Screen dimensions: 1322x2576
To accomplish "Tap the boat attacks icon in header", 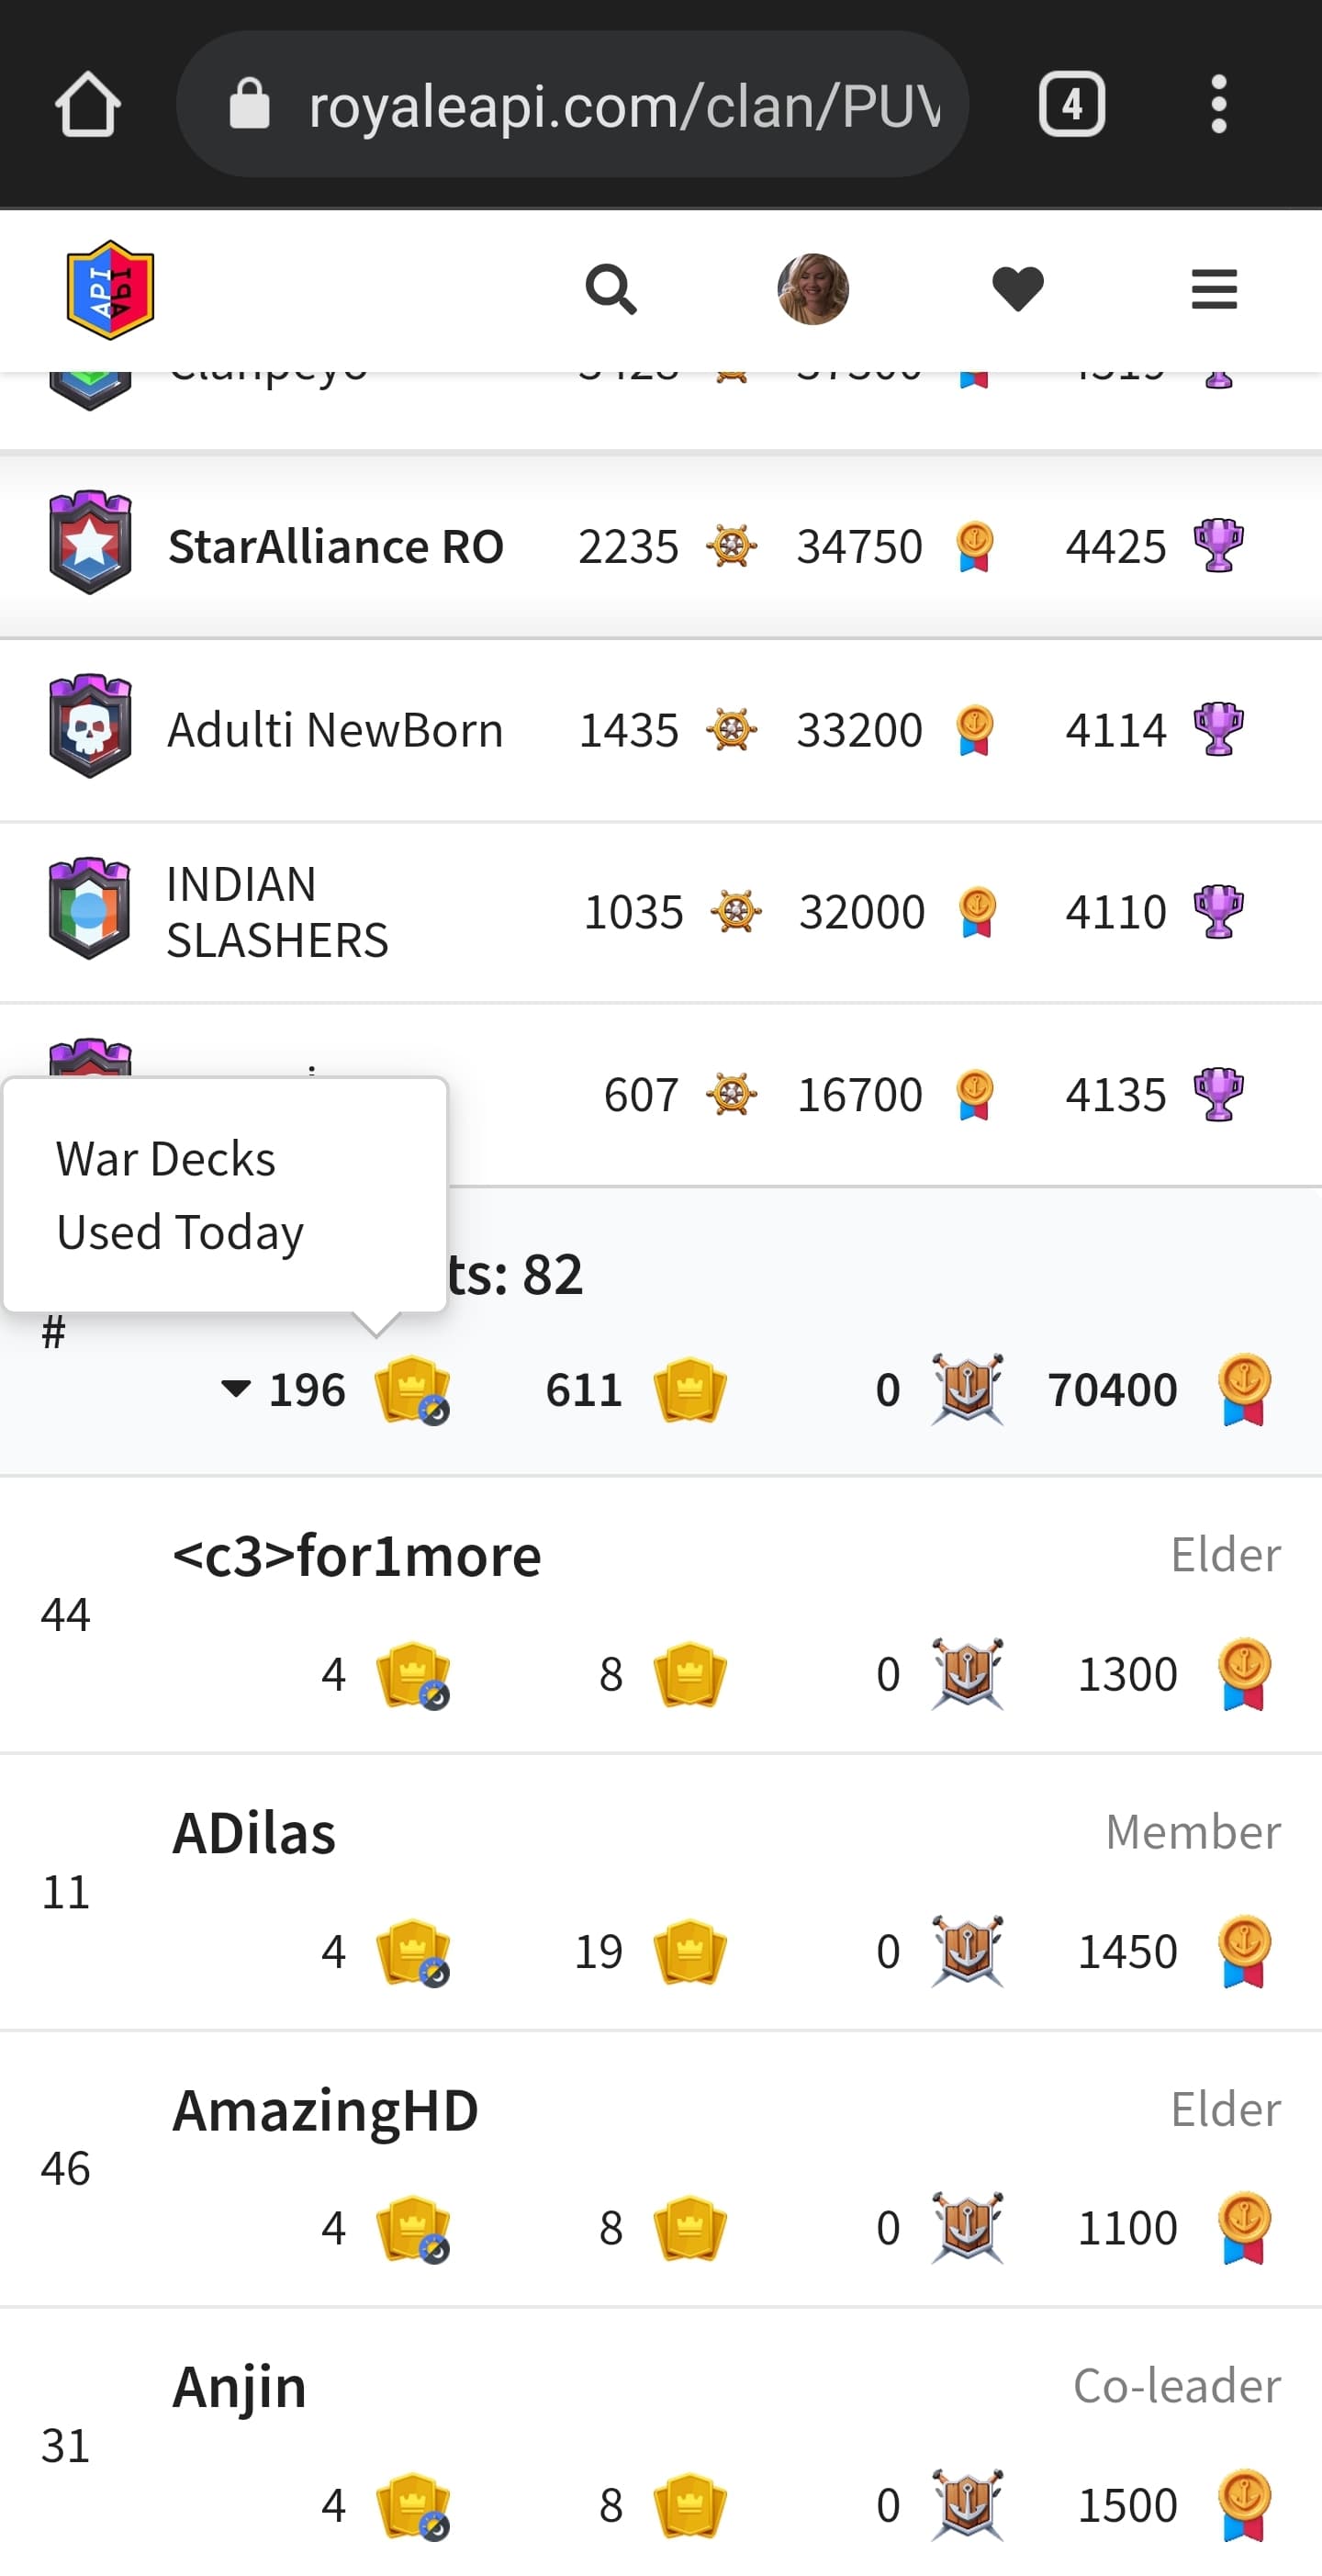I will [x=966, y=1390].
